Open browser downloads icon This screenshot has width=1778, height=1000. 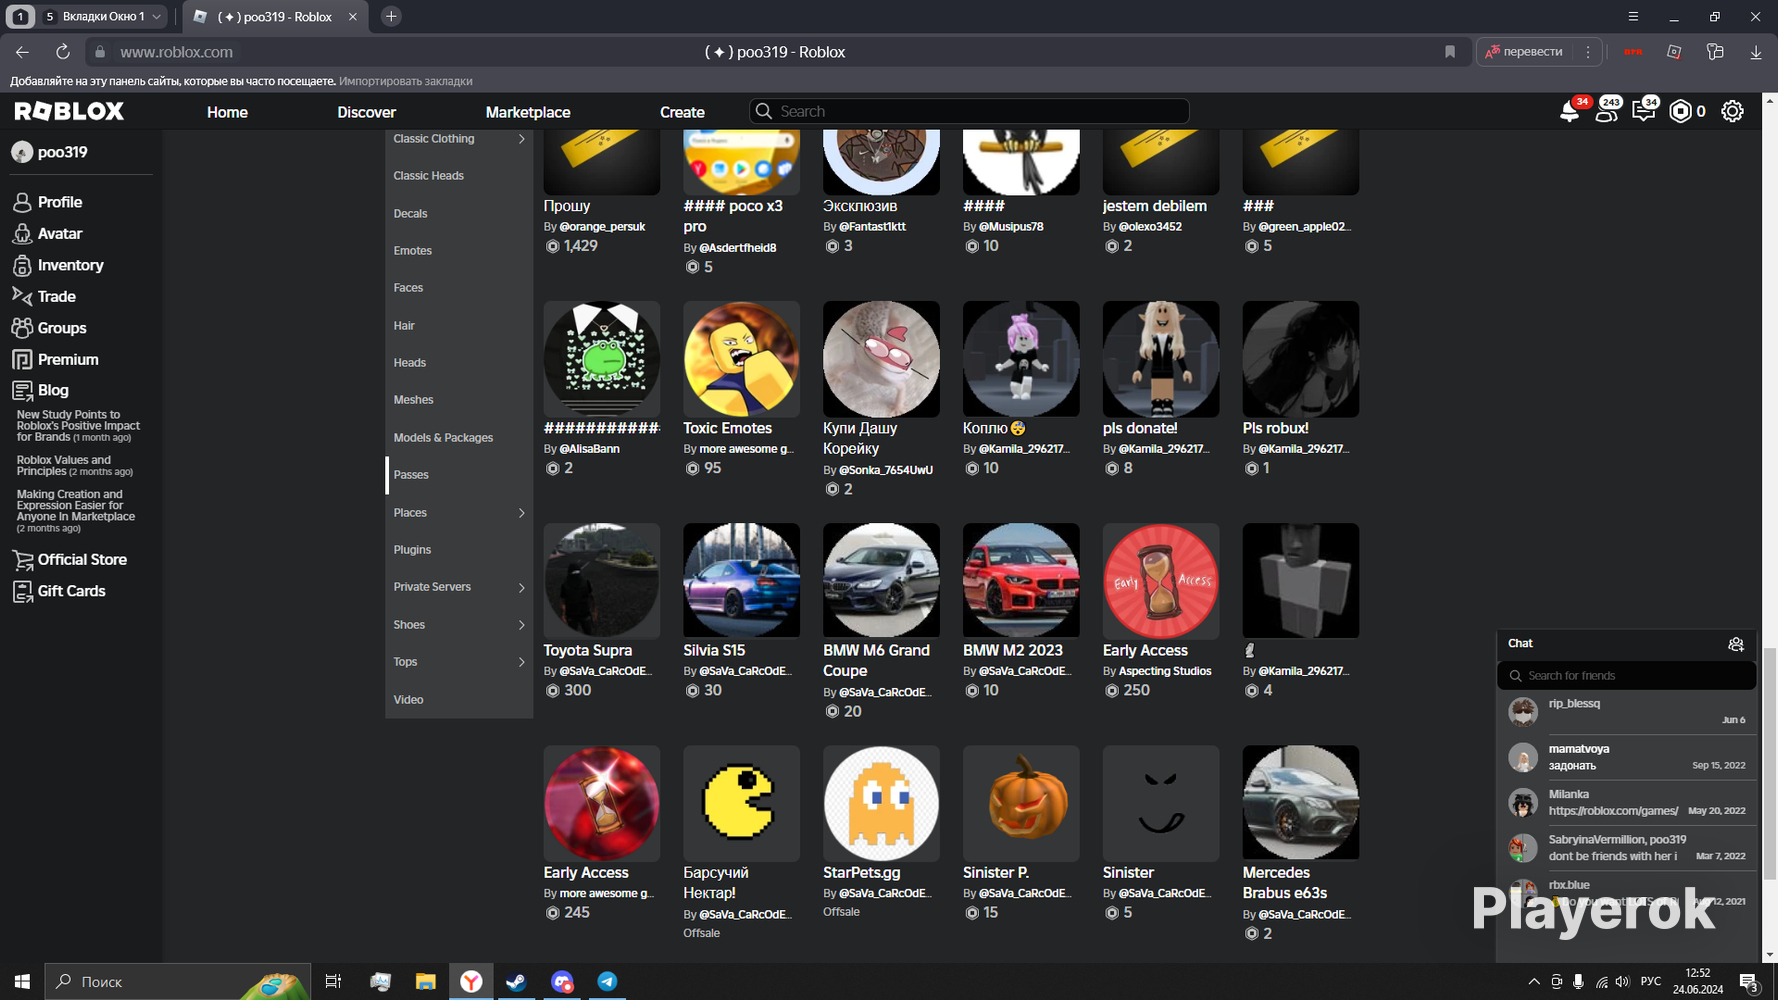click(x=1756, y=52)
